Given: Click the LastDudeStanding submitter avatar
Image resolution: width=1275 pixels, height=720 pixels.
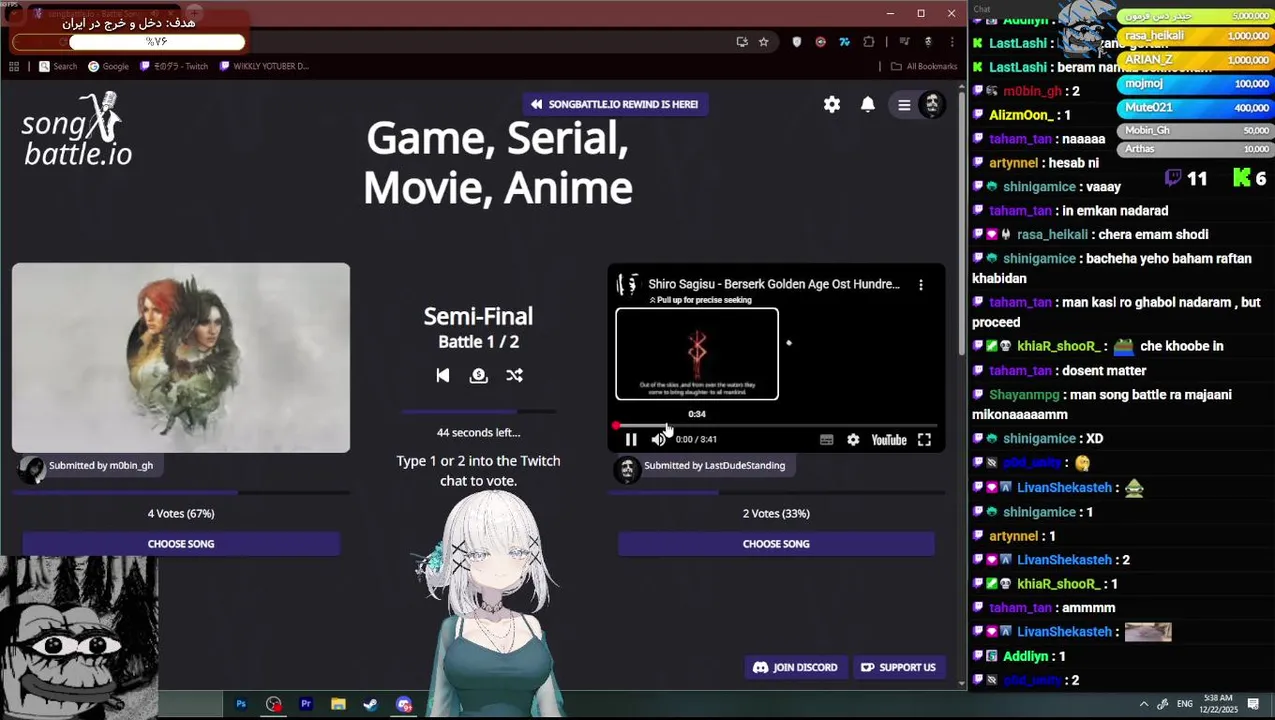Looking at the screenshot, I should pyautogui.click(x=627, y=468).
